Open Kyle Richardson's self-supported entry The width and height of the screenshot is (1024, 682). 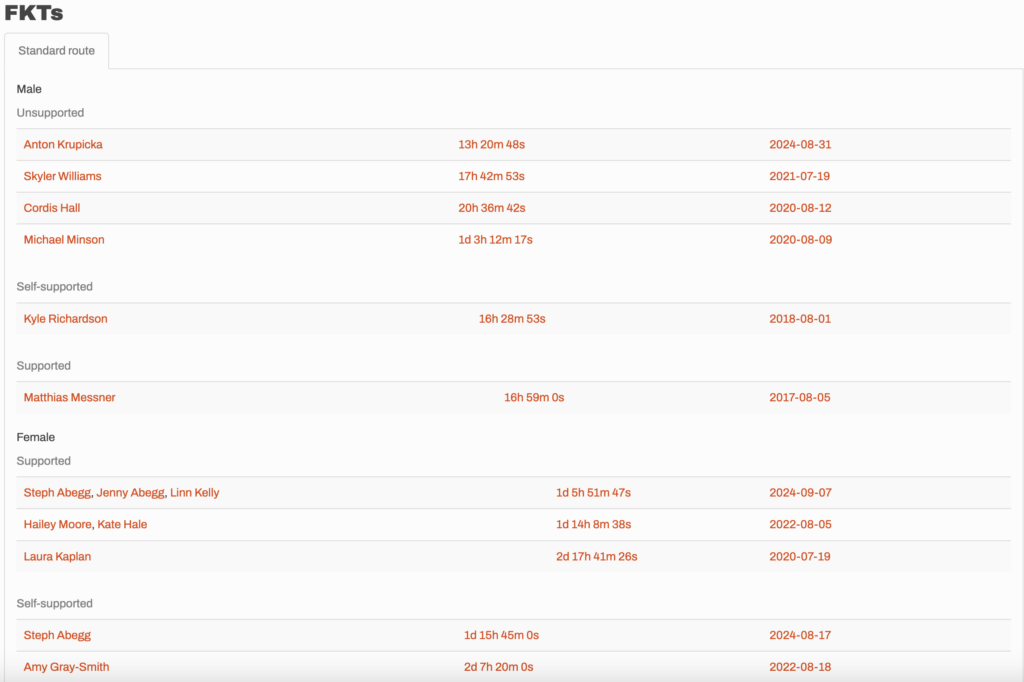point(65,319)
